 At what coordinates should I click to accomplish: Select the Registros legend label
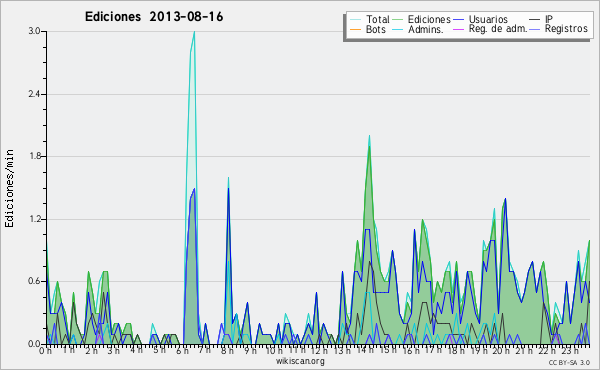pyautogui.click(x=566, y=29)
